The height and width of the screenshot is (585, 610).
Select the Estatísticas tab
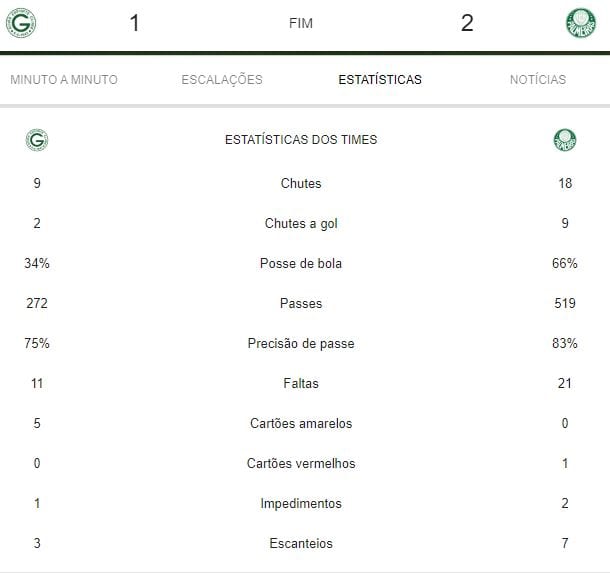point(380,80)
